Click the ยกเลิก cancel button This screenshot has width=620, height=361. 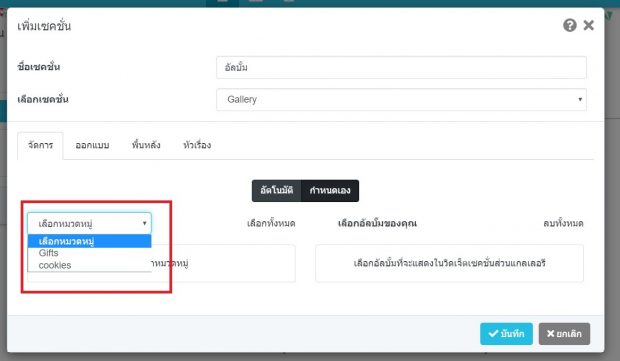click(564, 334)
